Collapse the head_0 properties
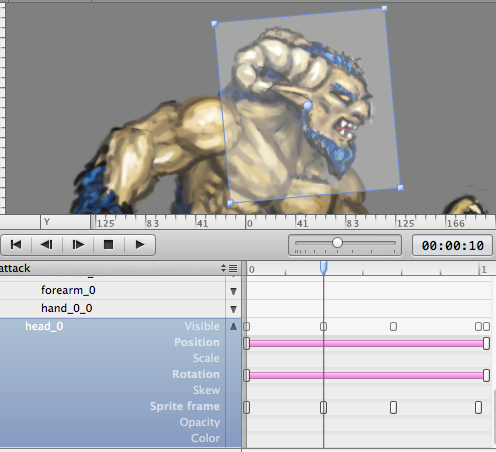Image resolution: width=496 pixels, height=452 pixels. click(x=233, y=326)
